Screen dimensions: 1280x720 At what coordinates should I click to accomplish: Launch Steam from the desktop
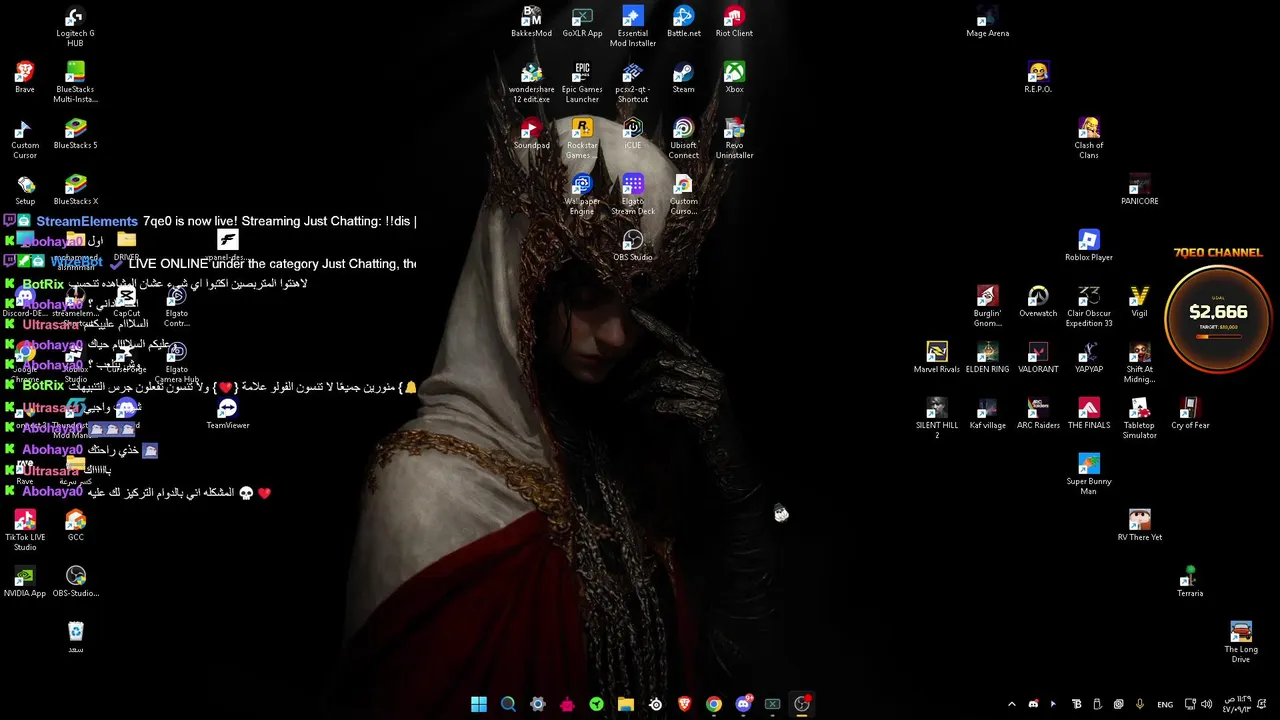pos(684,78)
